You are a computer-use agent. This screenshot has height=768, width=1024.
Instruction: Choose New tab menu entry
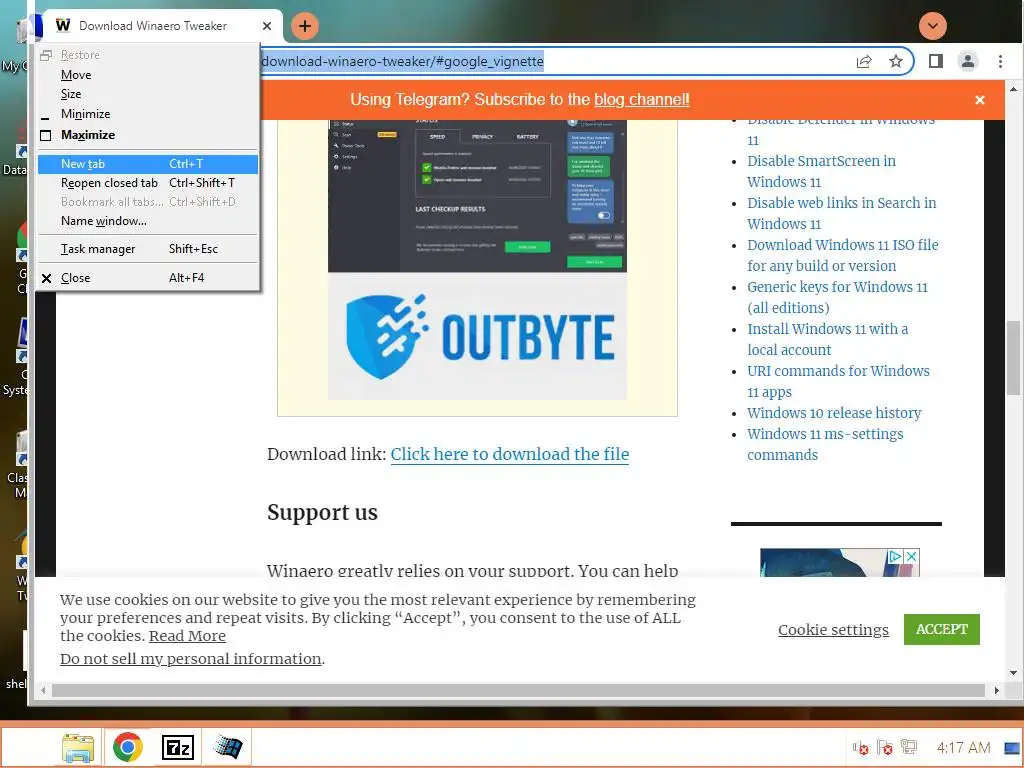148,164
